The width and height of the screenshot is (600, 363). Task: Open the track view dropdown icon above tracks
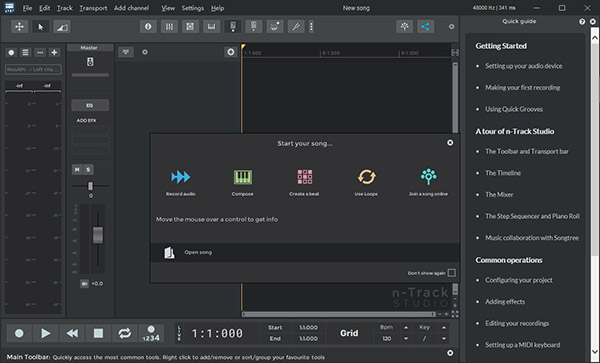pyautogui.click(x=126, y=52)
